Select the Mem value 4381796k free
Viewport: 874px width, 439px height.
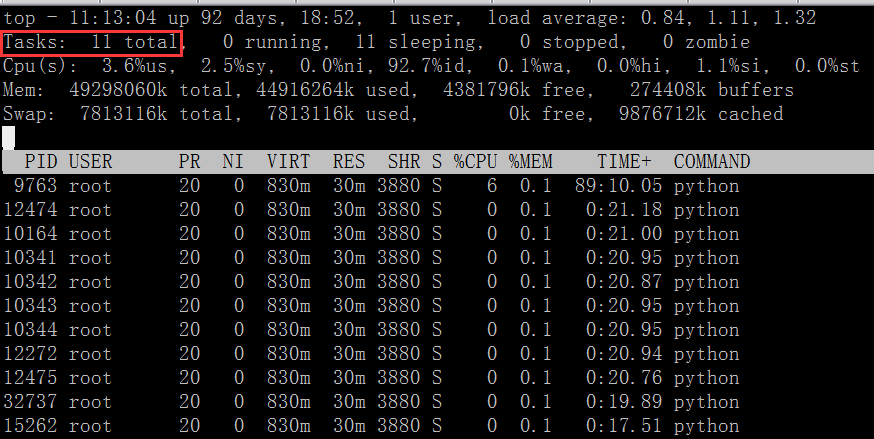coord(514,90)
